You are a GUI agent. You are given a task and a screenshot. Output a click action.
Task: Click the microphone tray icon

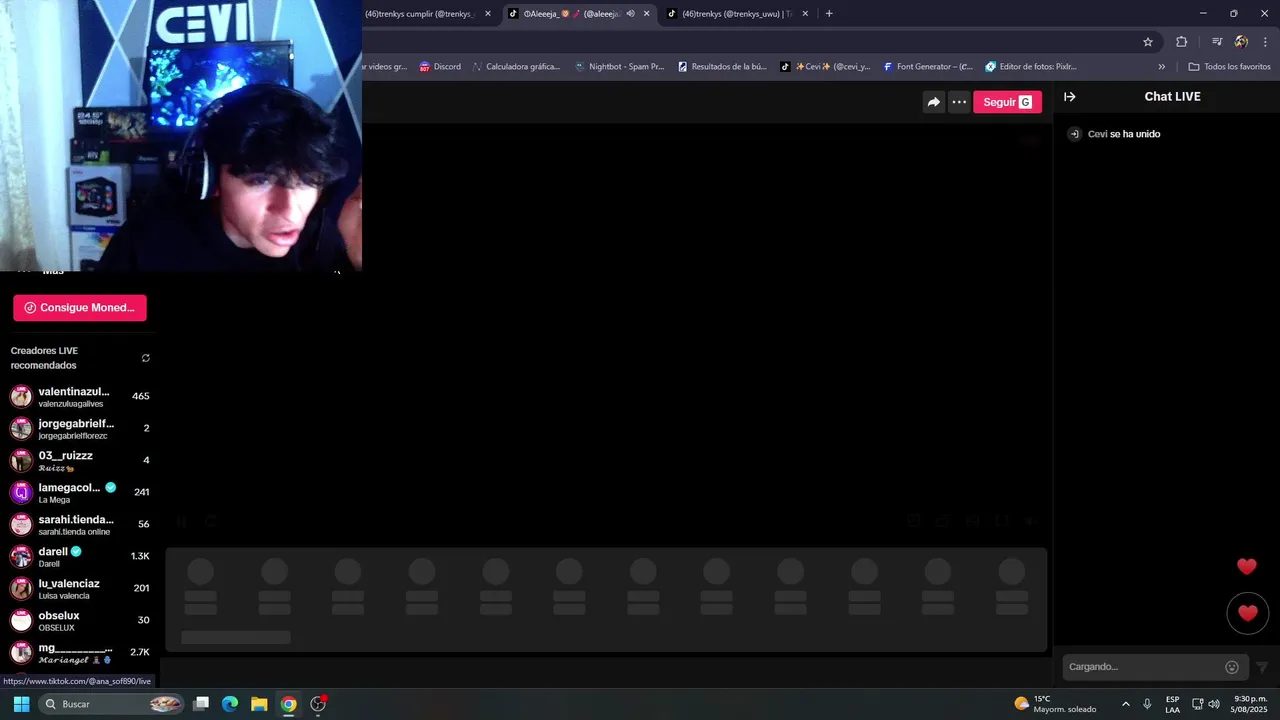pyautogui.click(x=1147, y=704)
